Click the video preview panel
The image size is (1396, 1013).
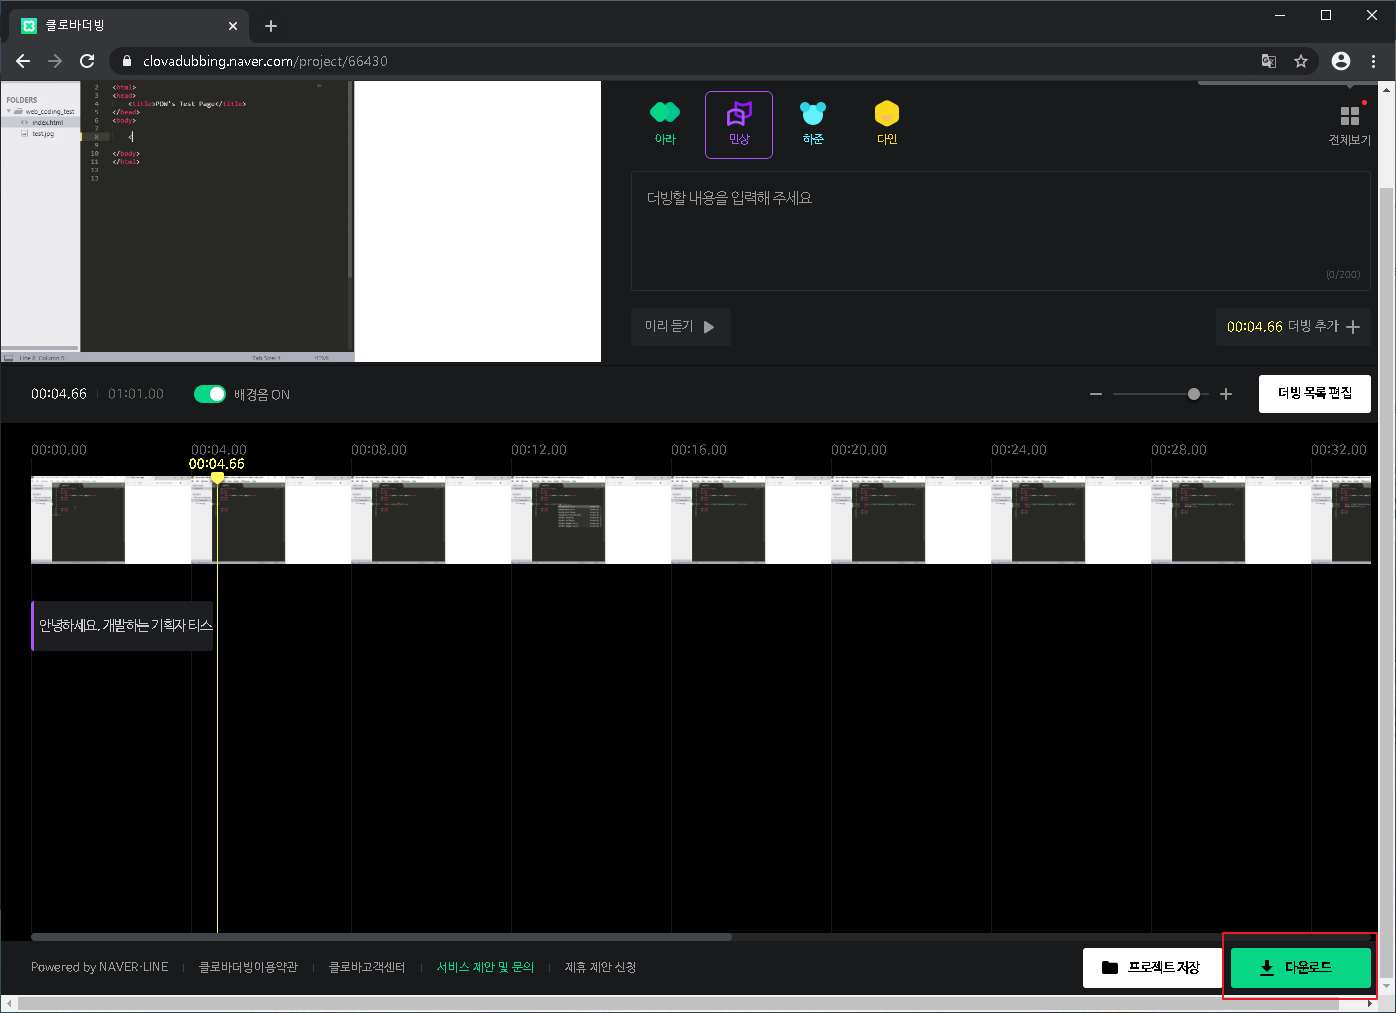300,221
